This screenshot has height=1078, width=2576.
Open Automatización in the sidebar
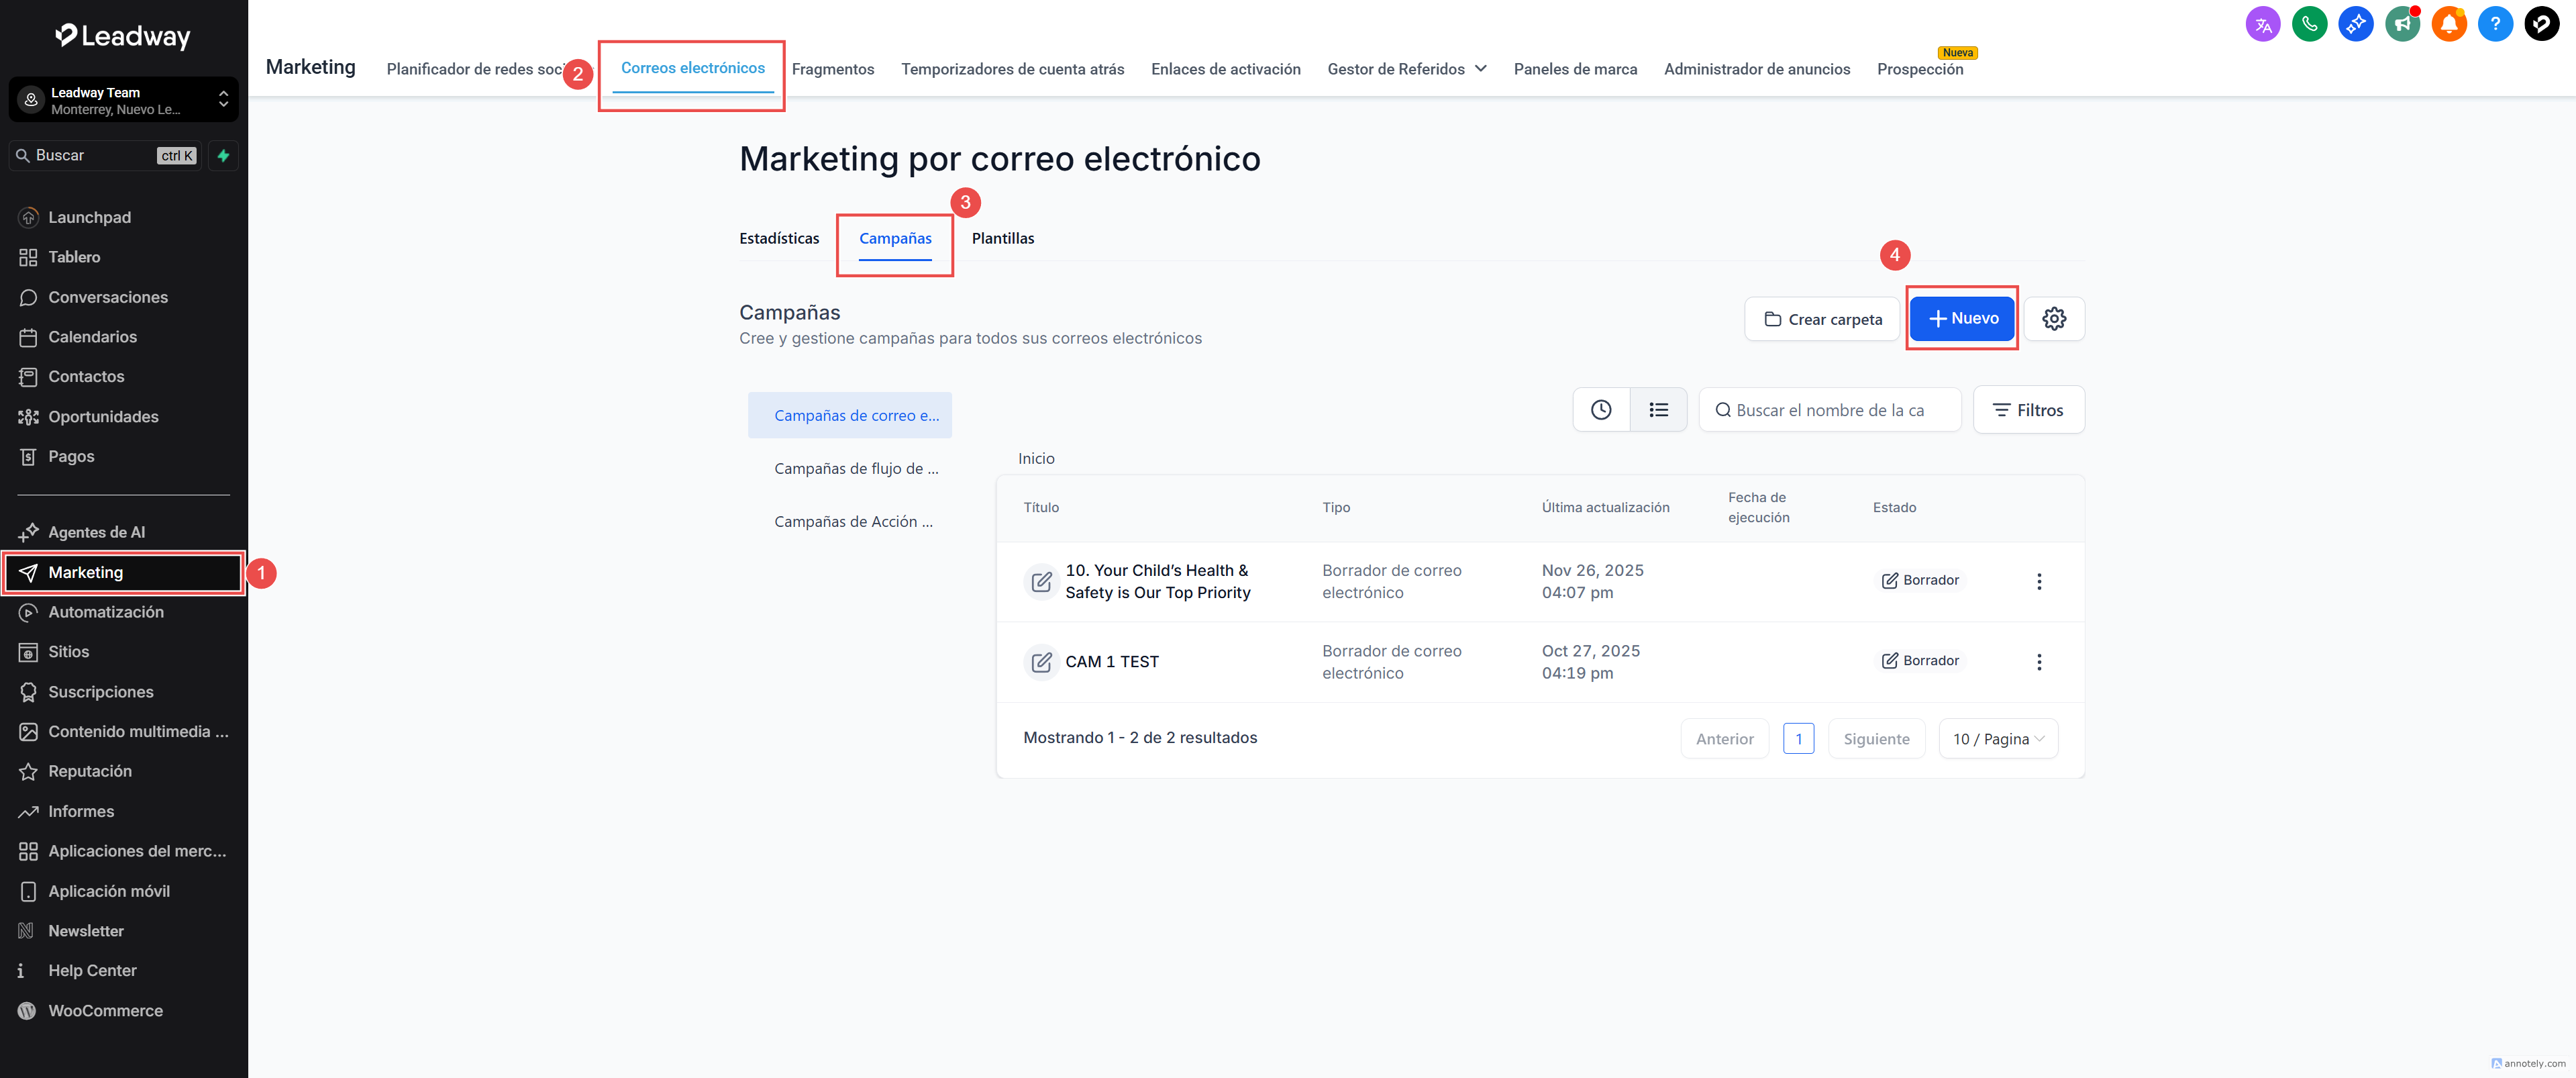pos(106,612)
